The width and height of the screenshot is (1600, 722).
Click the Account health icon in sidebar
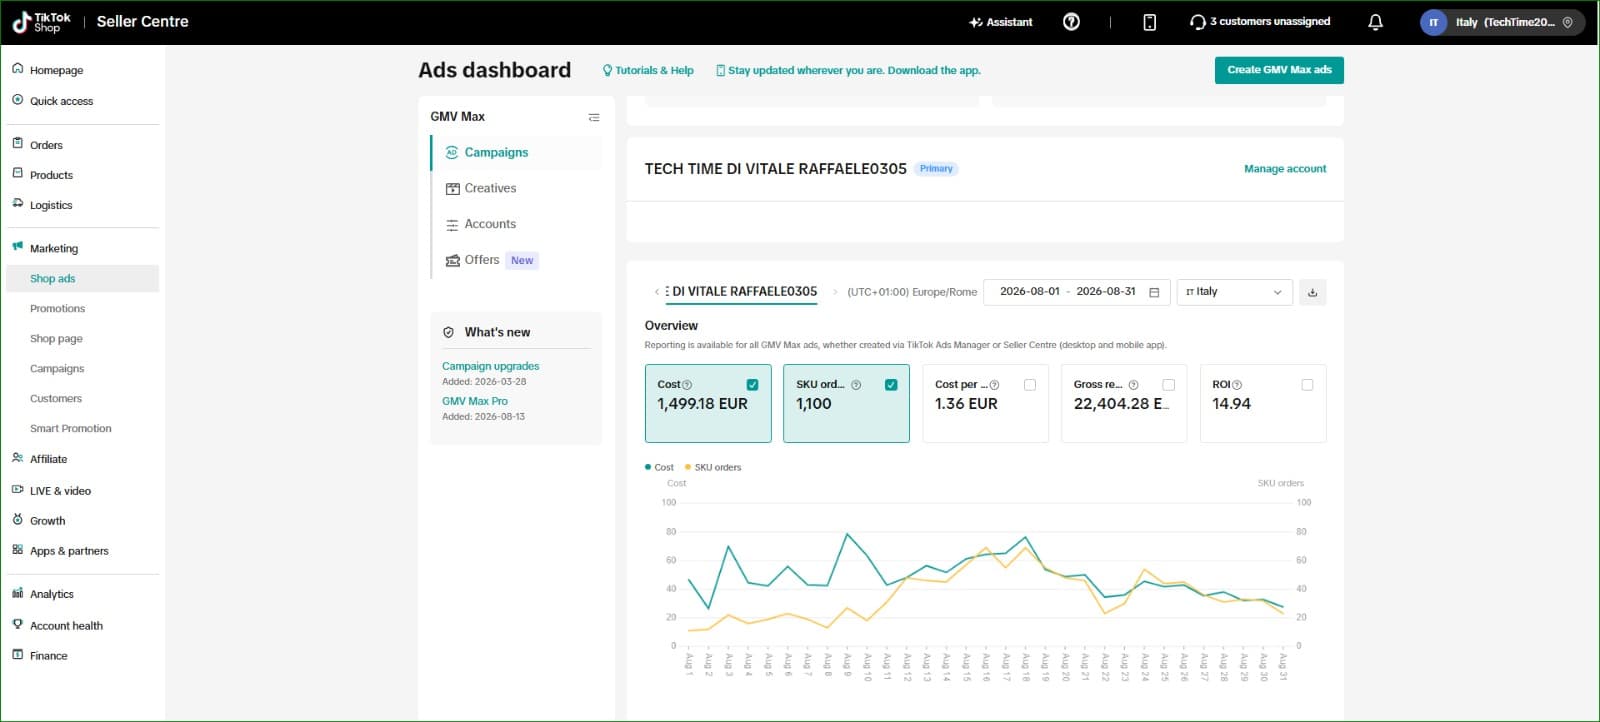18,625
